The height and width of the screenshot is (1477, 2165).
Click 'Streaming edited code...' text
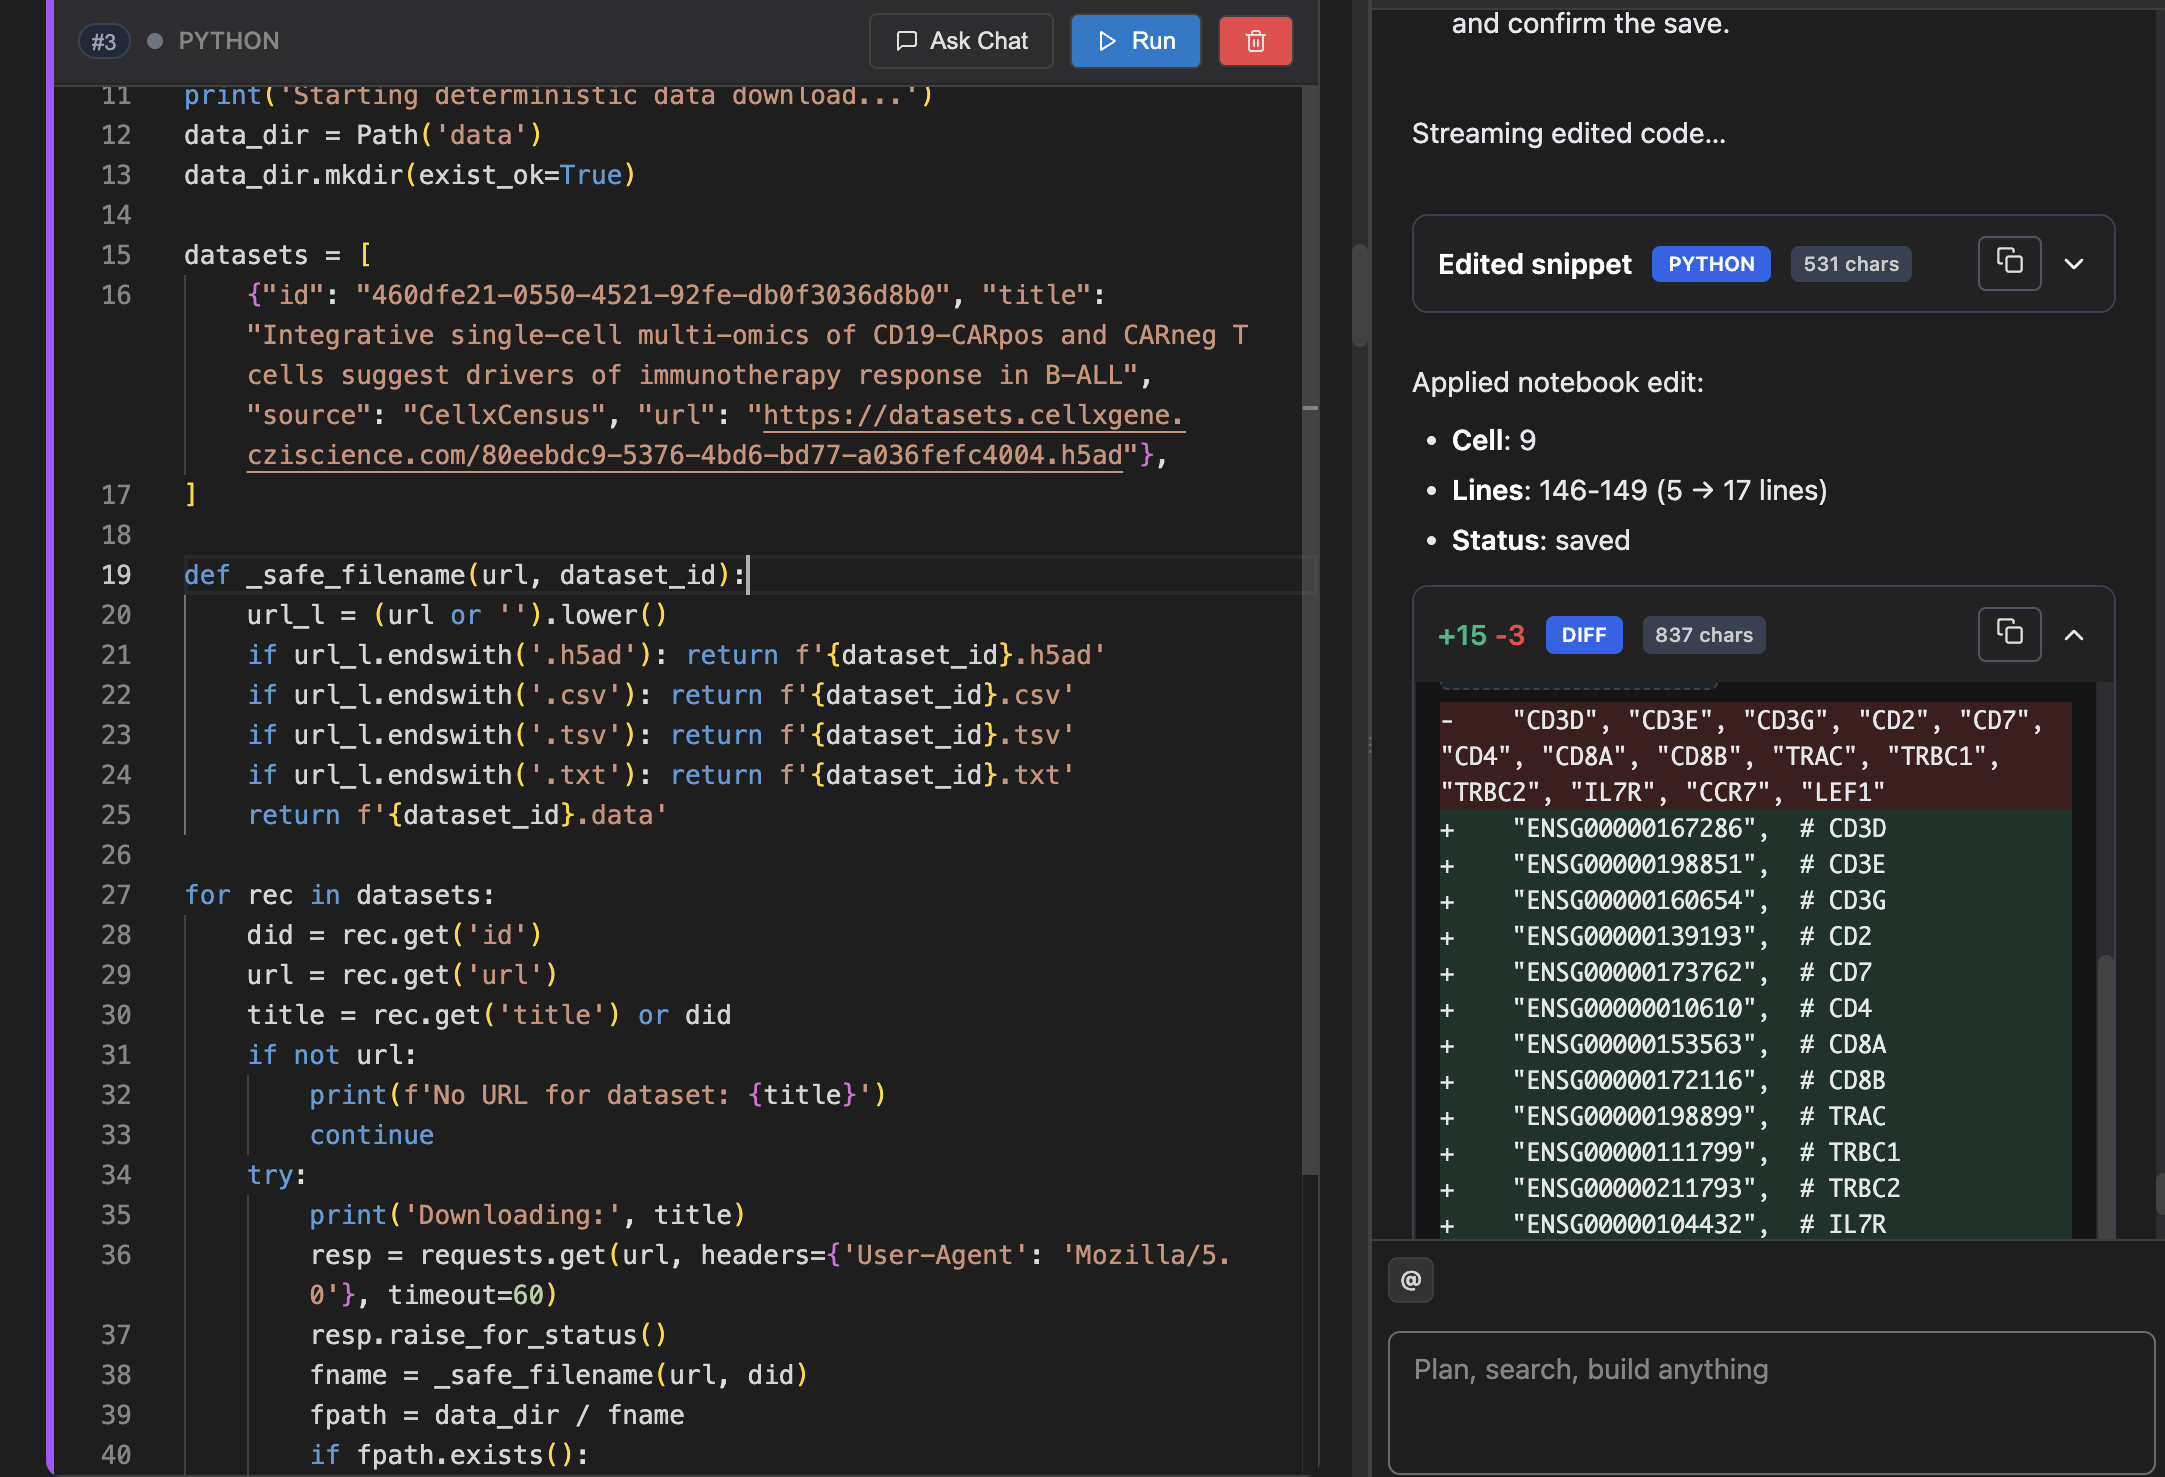click(x=1568, y=133)
